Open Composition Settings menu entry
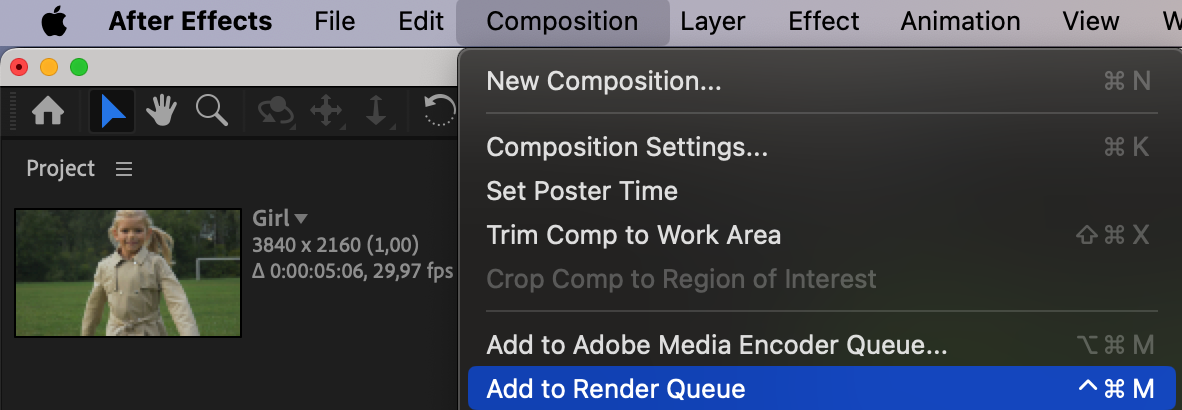 coord(627,147)
